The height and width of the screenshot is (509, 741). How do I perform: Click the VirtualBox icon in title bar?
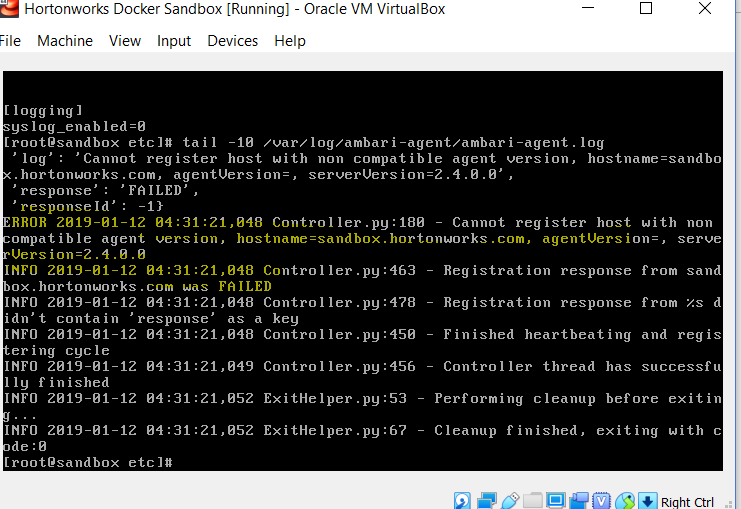pos(9,9)
